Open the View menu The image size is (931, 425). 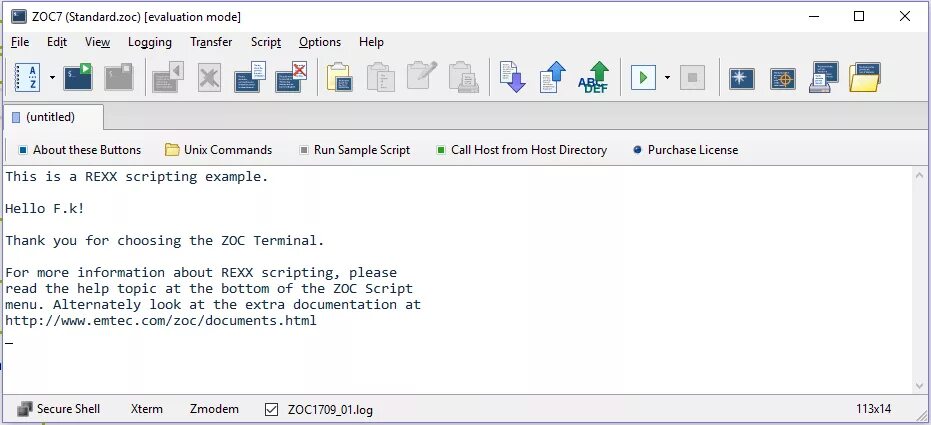(97, 42)
